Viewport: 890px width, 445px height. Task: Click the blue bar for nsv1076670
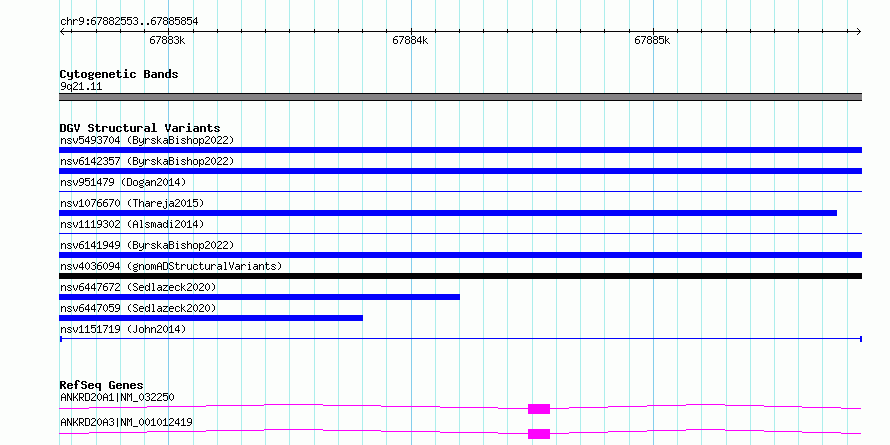coord(448,213)
